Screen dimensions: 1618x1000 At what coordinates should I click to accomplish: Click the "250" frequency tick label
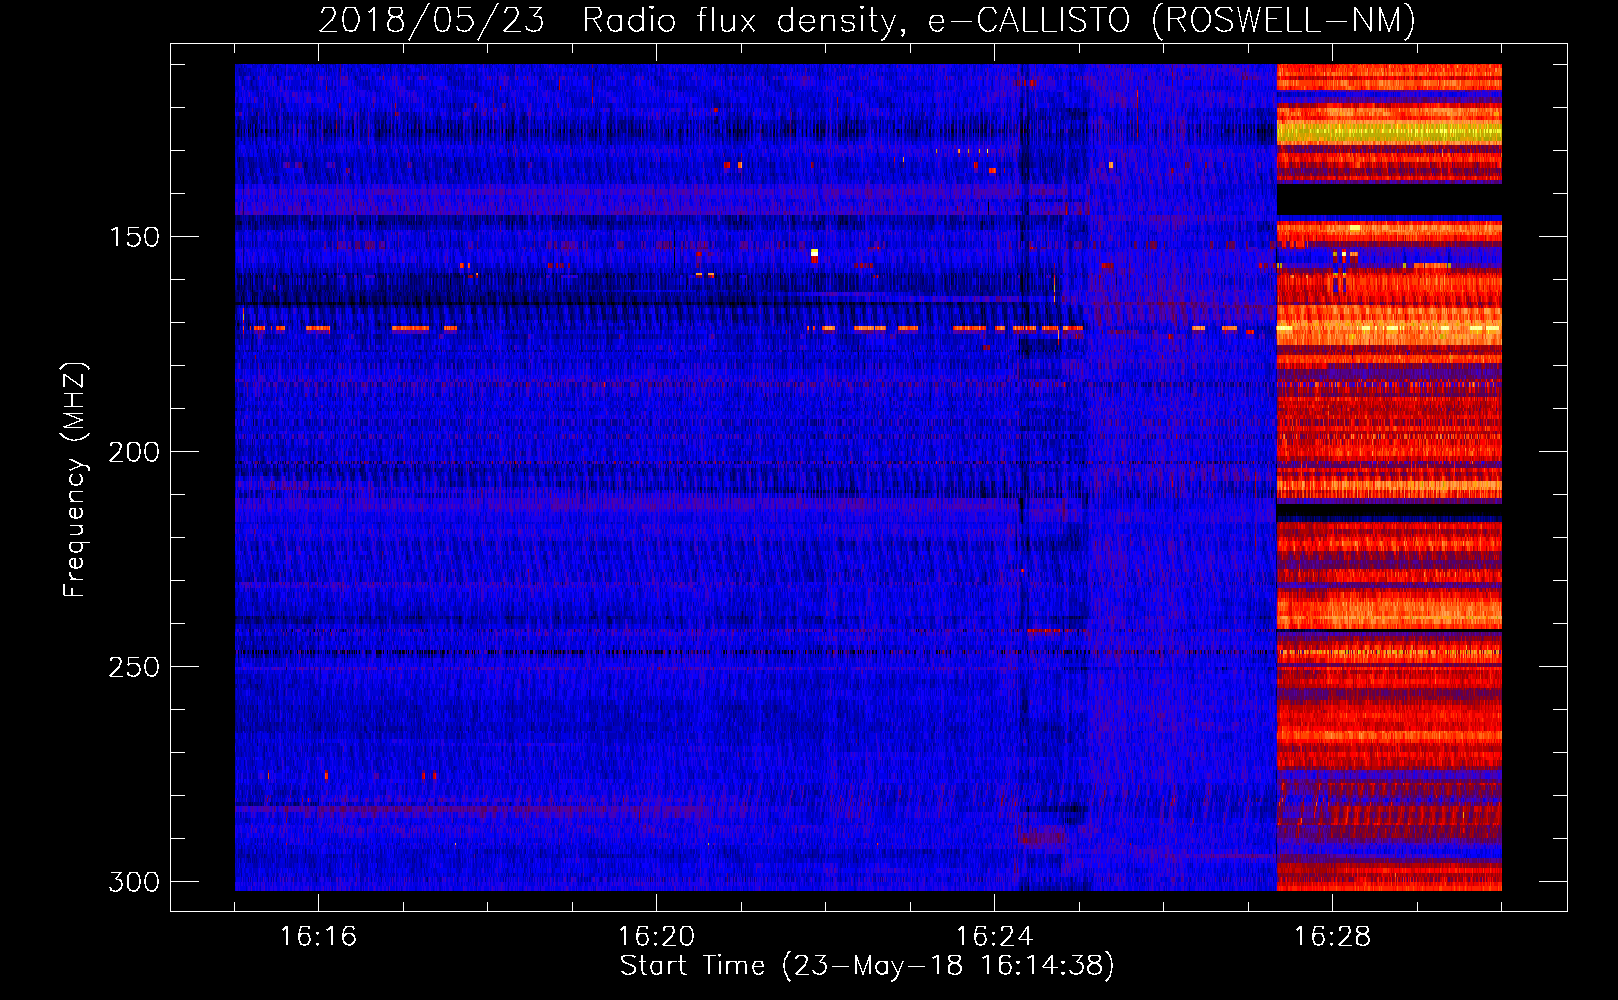pyautogui.click(x=134, y=667)
